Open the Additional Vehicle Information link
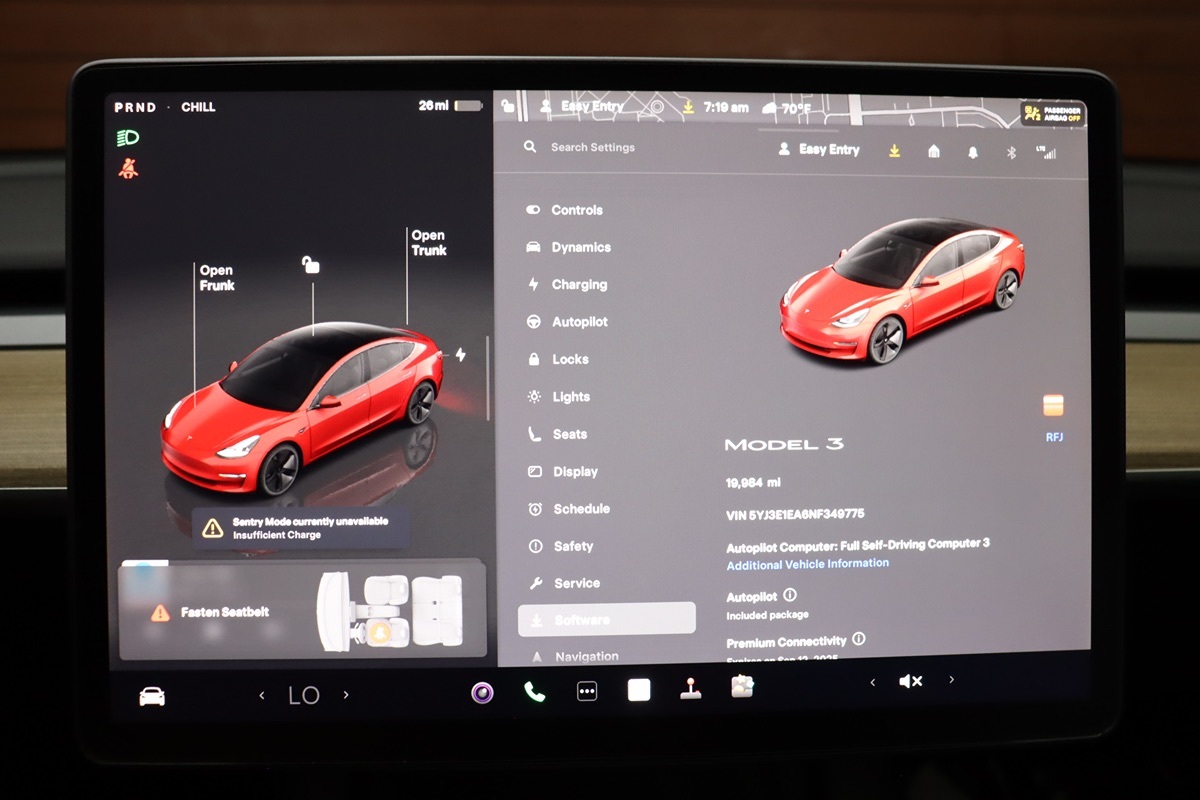The image size is (1200, 800). click(x=807, y=564)
